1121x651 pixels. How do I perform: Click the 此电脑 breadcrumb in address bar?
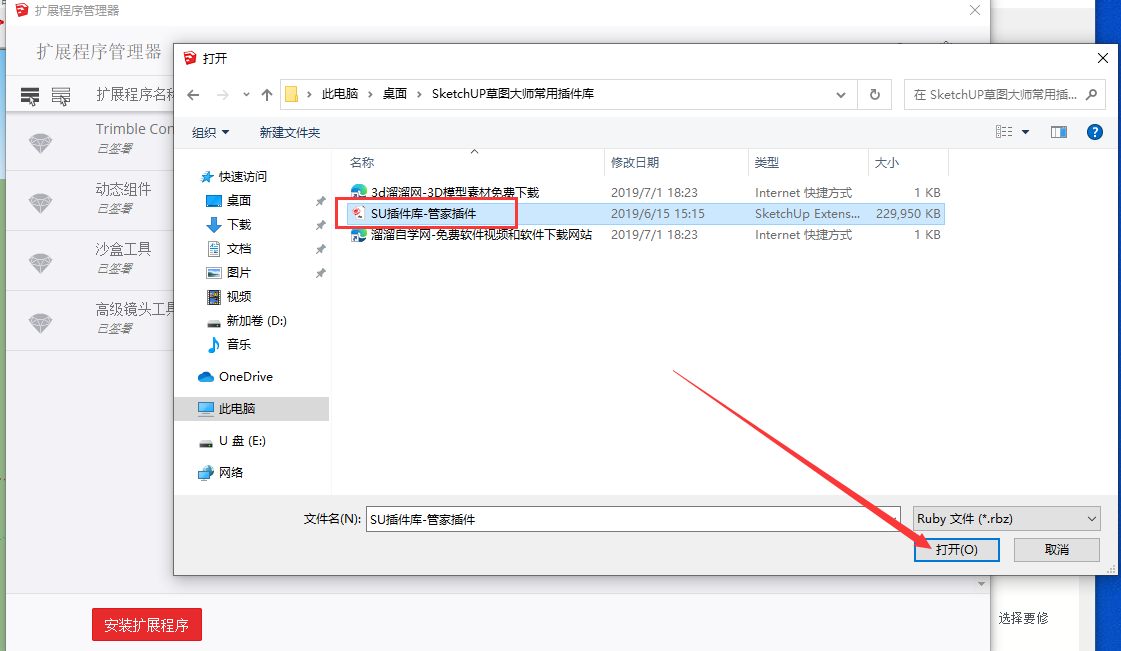coord(340,94)
